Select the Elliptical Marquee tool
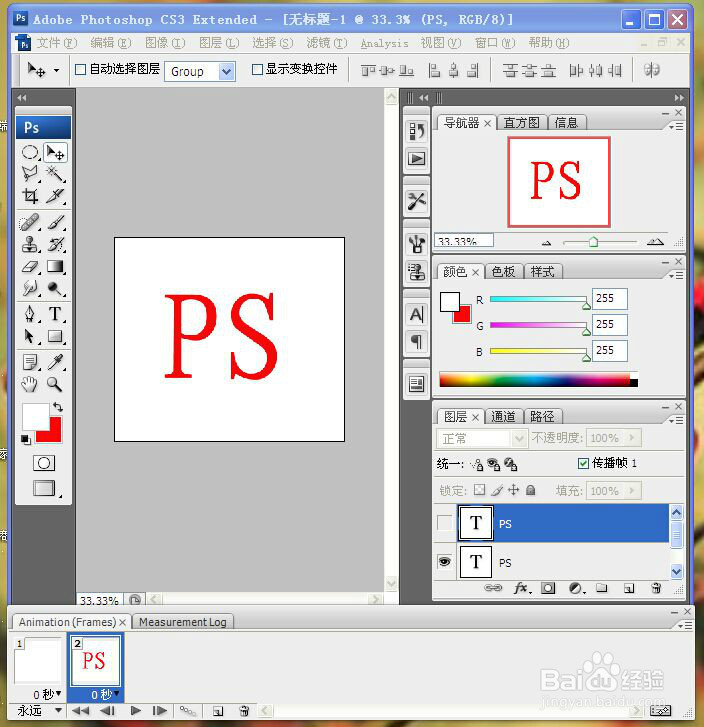This screenshot has height=727, width=704. 30,152
